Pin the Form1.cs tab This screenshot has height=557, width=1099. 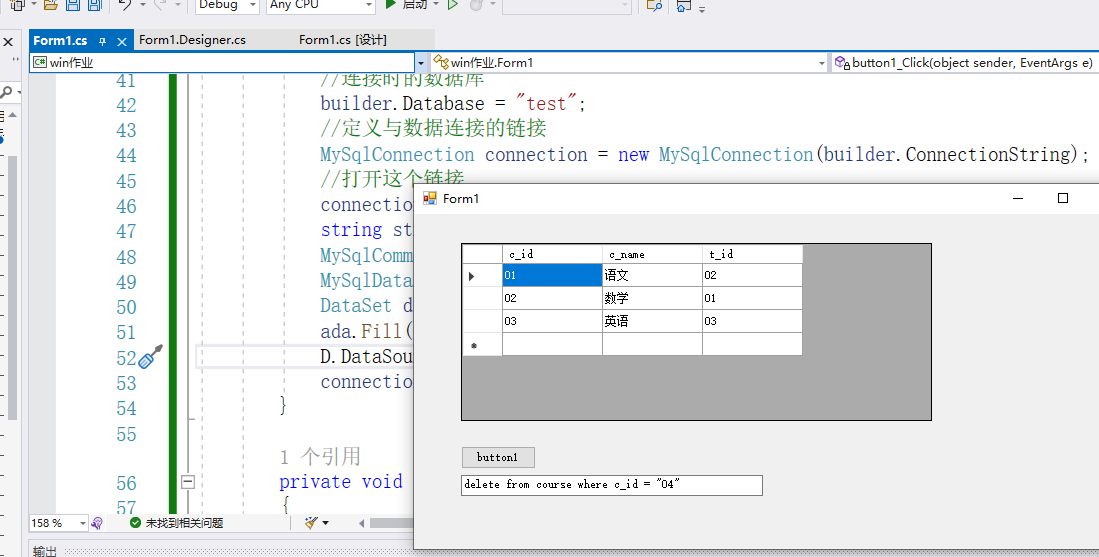pyautogui.click(x=102, y=41)
